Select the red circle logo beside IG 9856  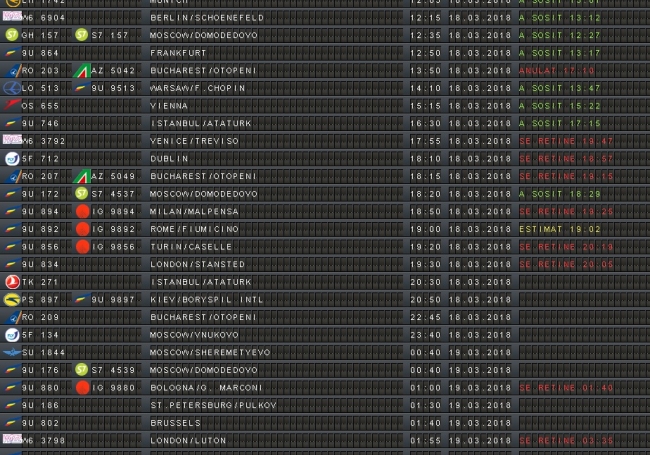pyautogui.click(x=82, y=247)
